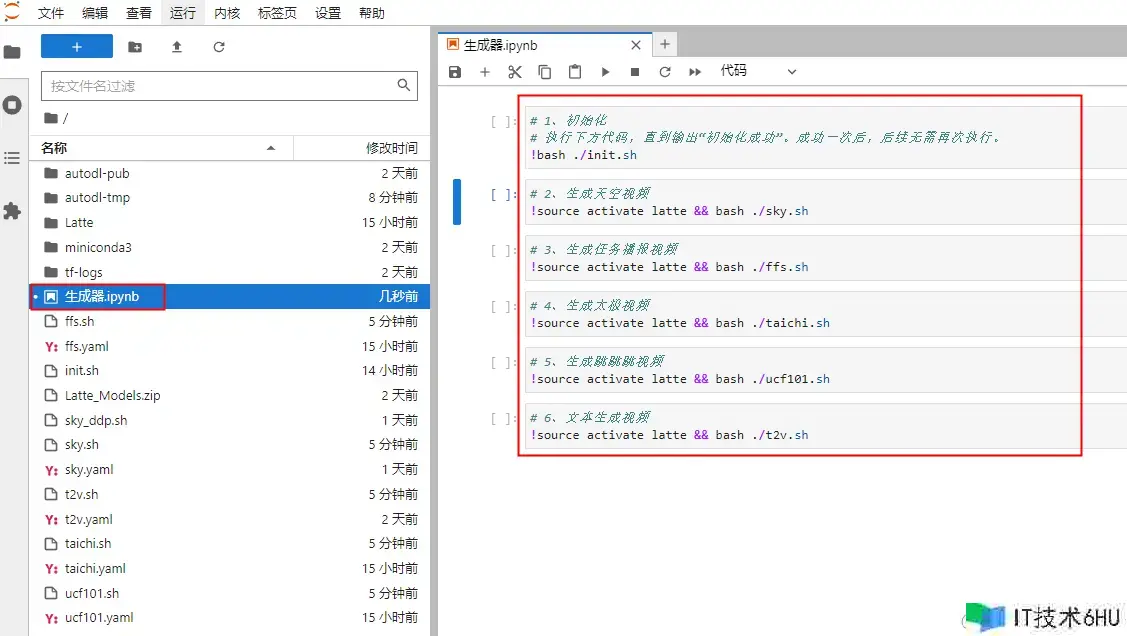1127x636 pixels.
Task: Copy the selected cell
Action: tap(545, 72)
